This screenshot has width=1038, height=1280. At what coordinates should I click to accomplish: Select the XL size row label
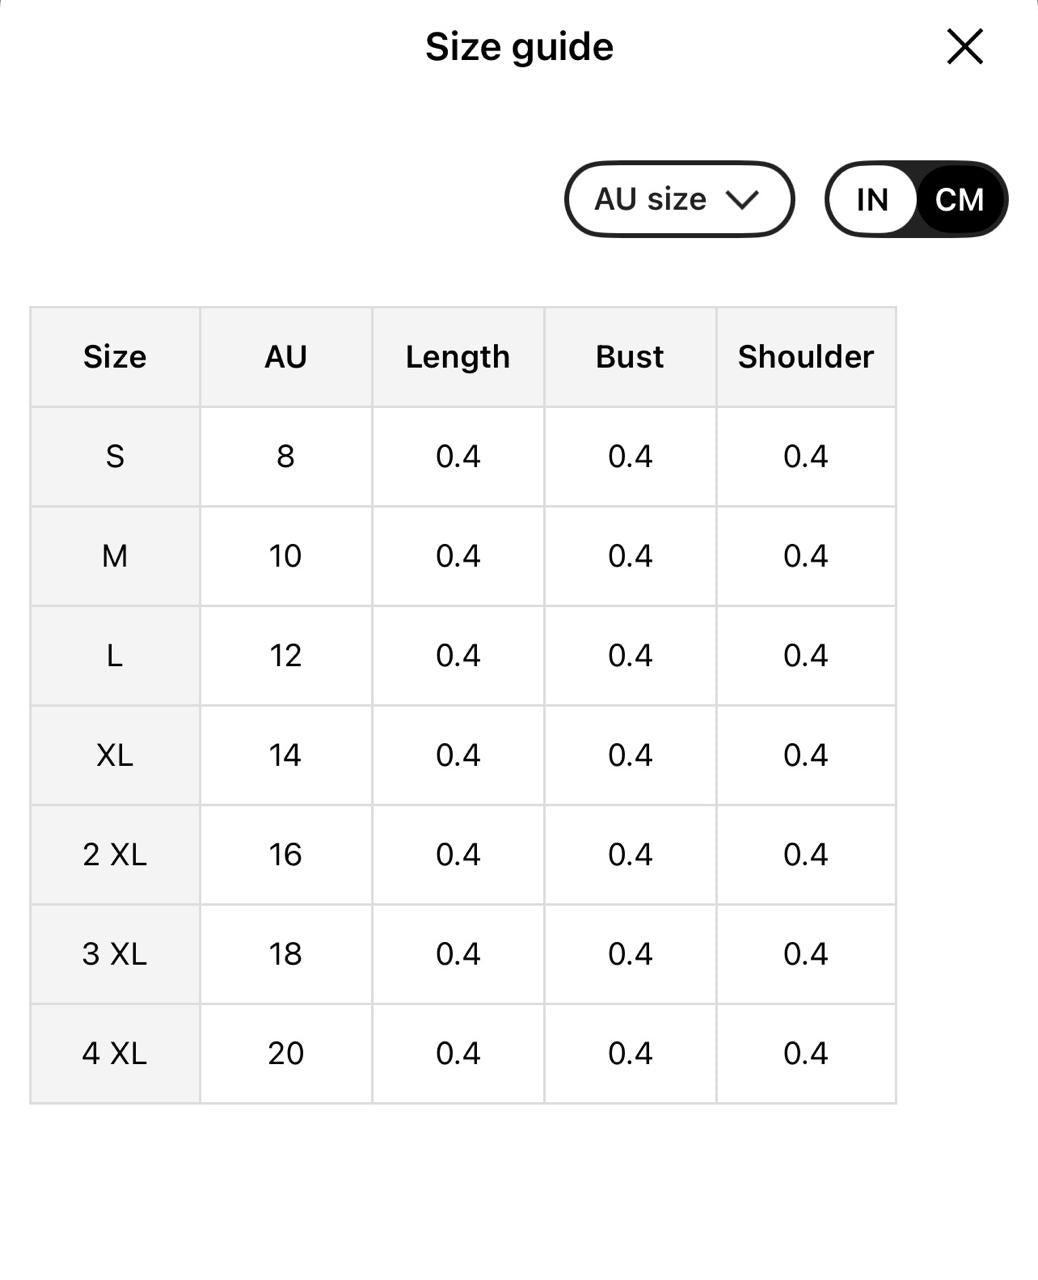click(115, 755)
